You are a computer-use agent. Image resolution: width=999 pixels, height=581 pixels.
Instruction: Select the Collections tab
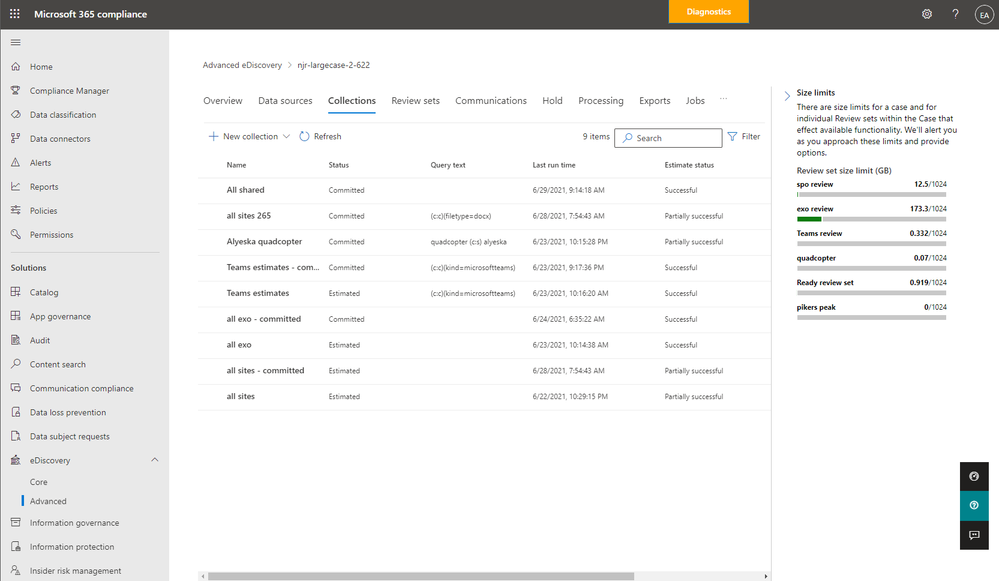pos(352,101)
